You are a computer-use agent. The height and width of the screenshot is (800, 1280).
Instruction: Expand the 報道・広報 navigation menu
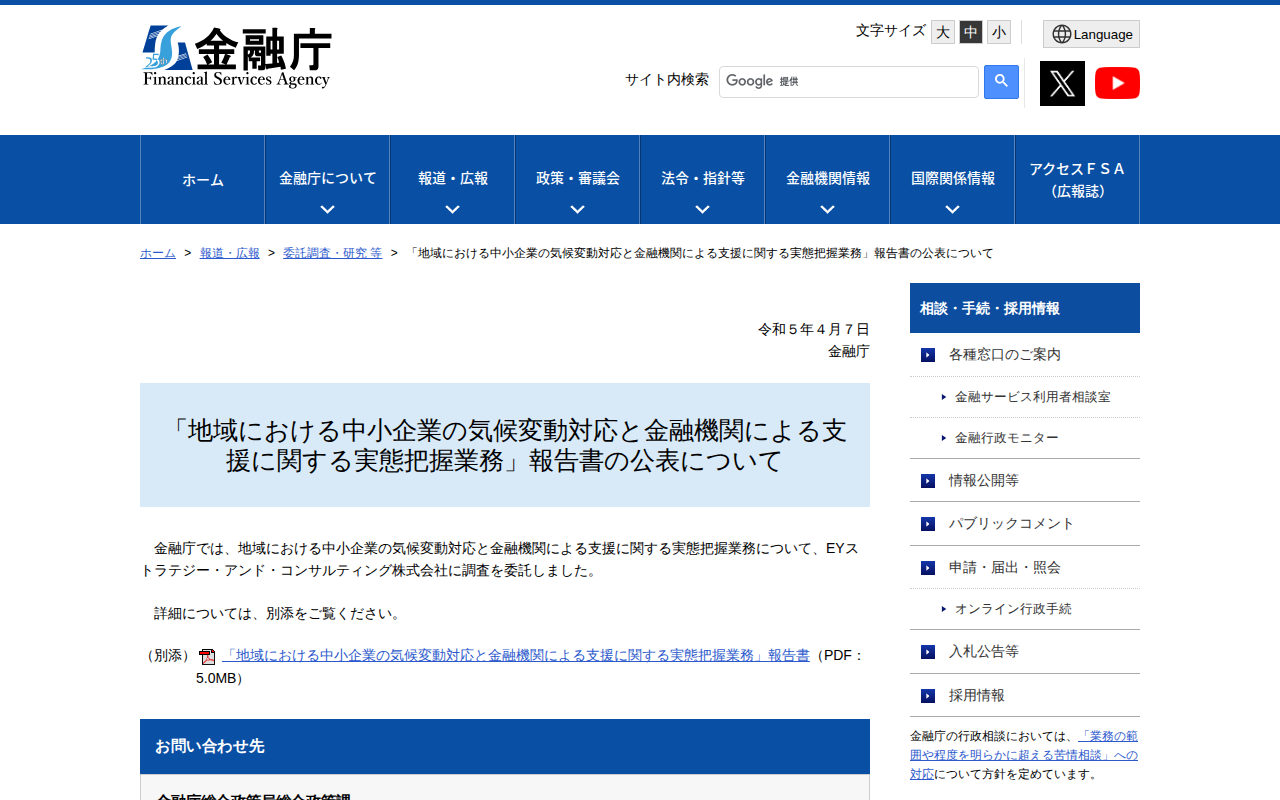(x=451, y=179)
